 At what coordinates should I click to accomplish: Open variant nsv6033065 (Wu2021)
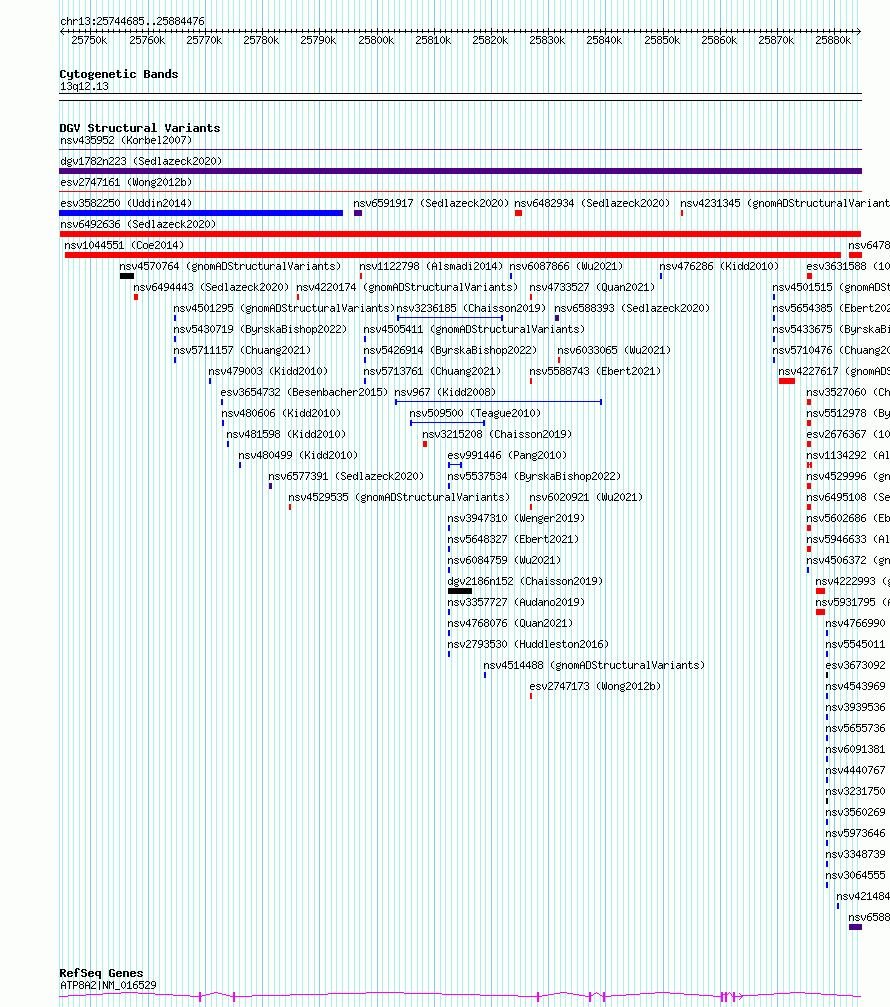(614, 350)
